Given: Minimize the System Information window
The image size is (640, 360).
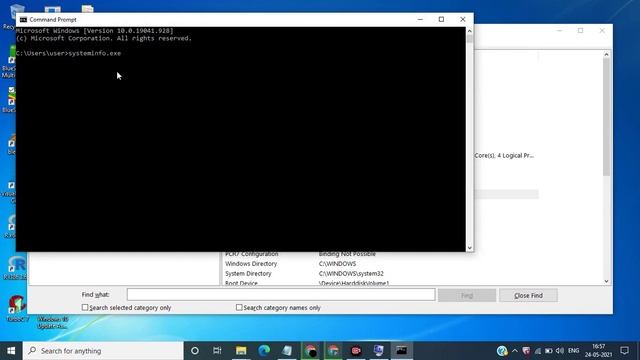Looking at the screenshot, I should [559, 31].
